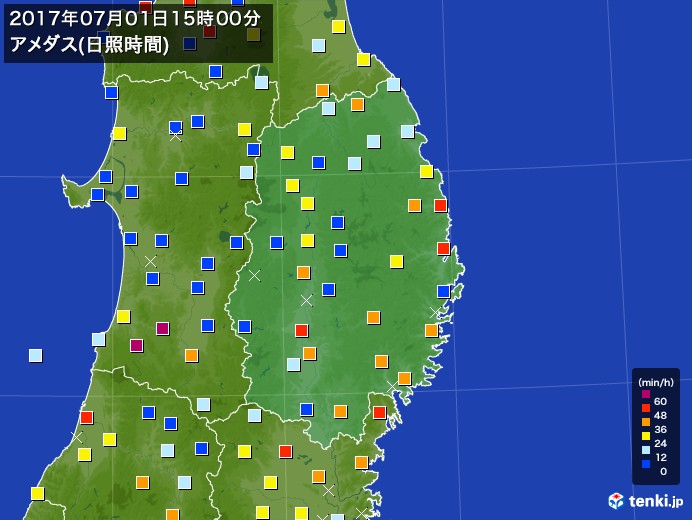Click the アメダス(日照時間) title text

89,45
